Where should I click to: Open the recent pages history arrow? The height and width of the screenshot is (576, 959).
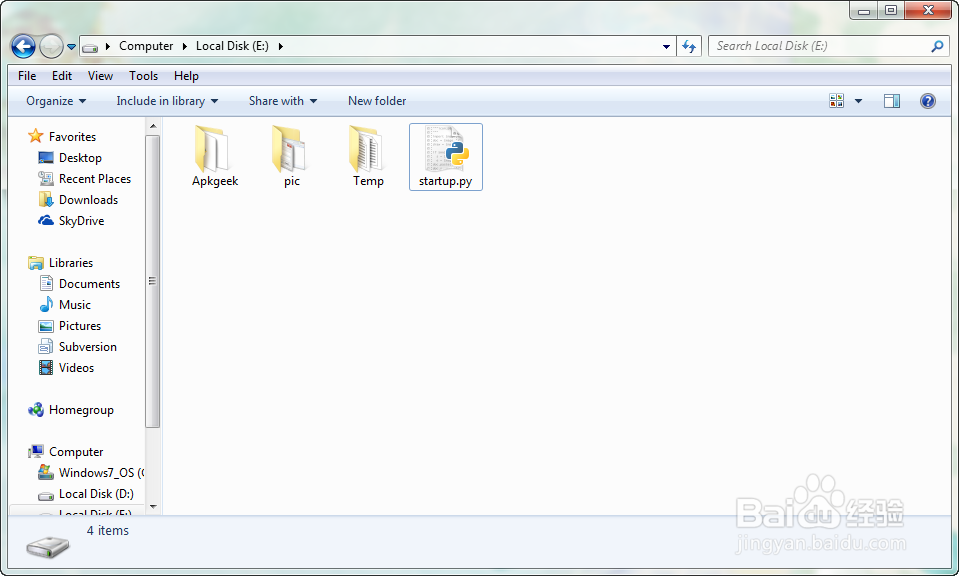(72, 46)
